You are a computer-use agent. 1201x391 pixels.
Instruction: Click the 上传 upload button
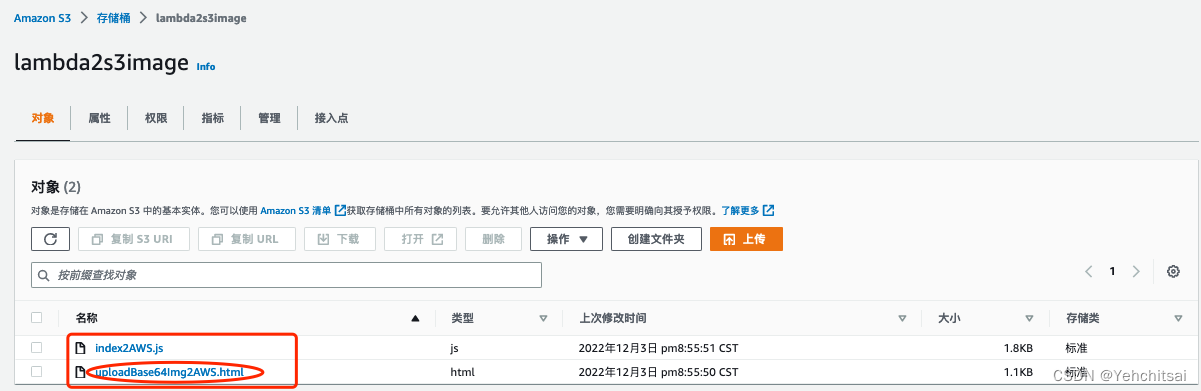coord(746,239)
